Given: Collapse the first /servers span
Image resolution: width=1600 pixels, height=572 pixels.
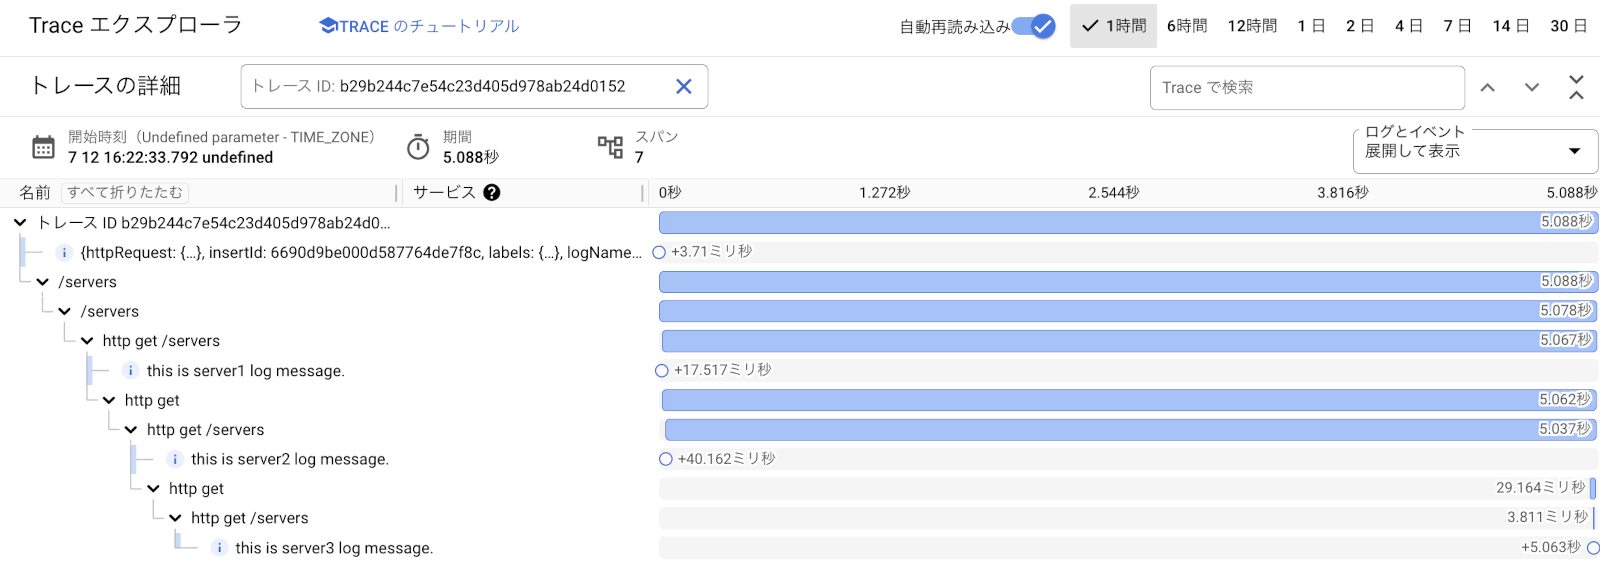Looking at the screenshot, I should 42,282.
